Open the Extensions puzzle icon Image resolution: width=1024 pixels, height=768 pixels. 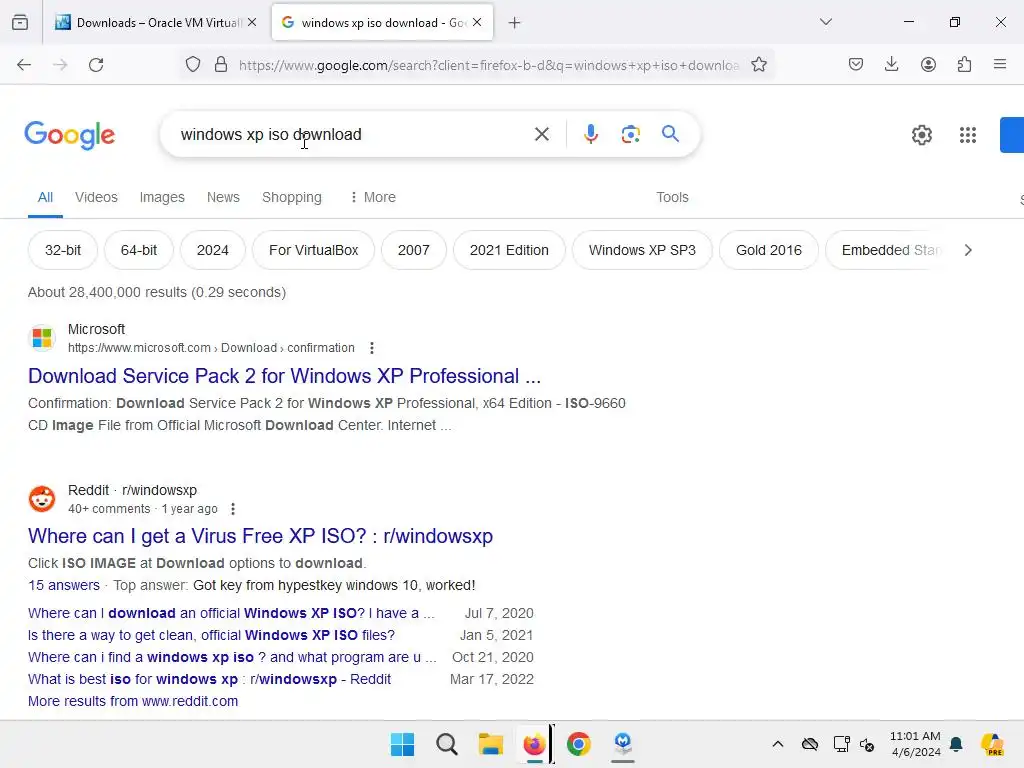(964, 65)
